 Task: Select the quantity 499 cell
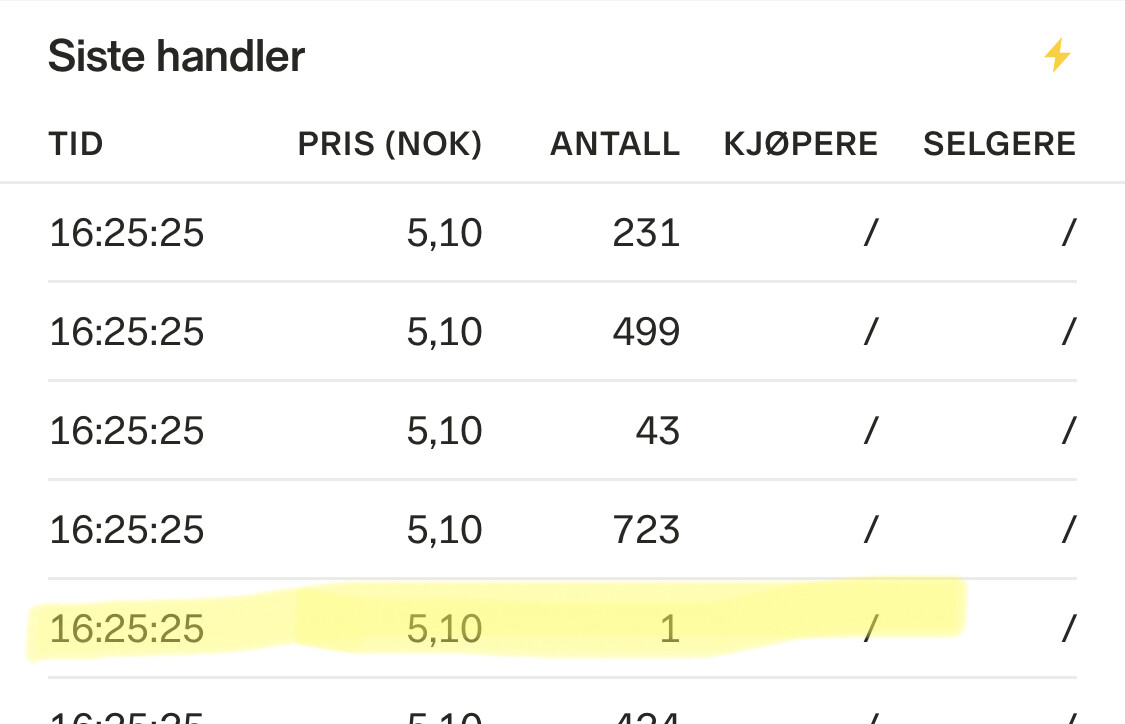[647, 332]
